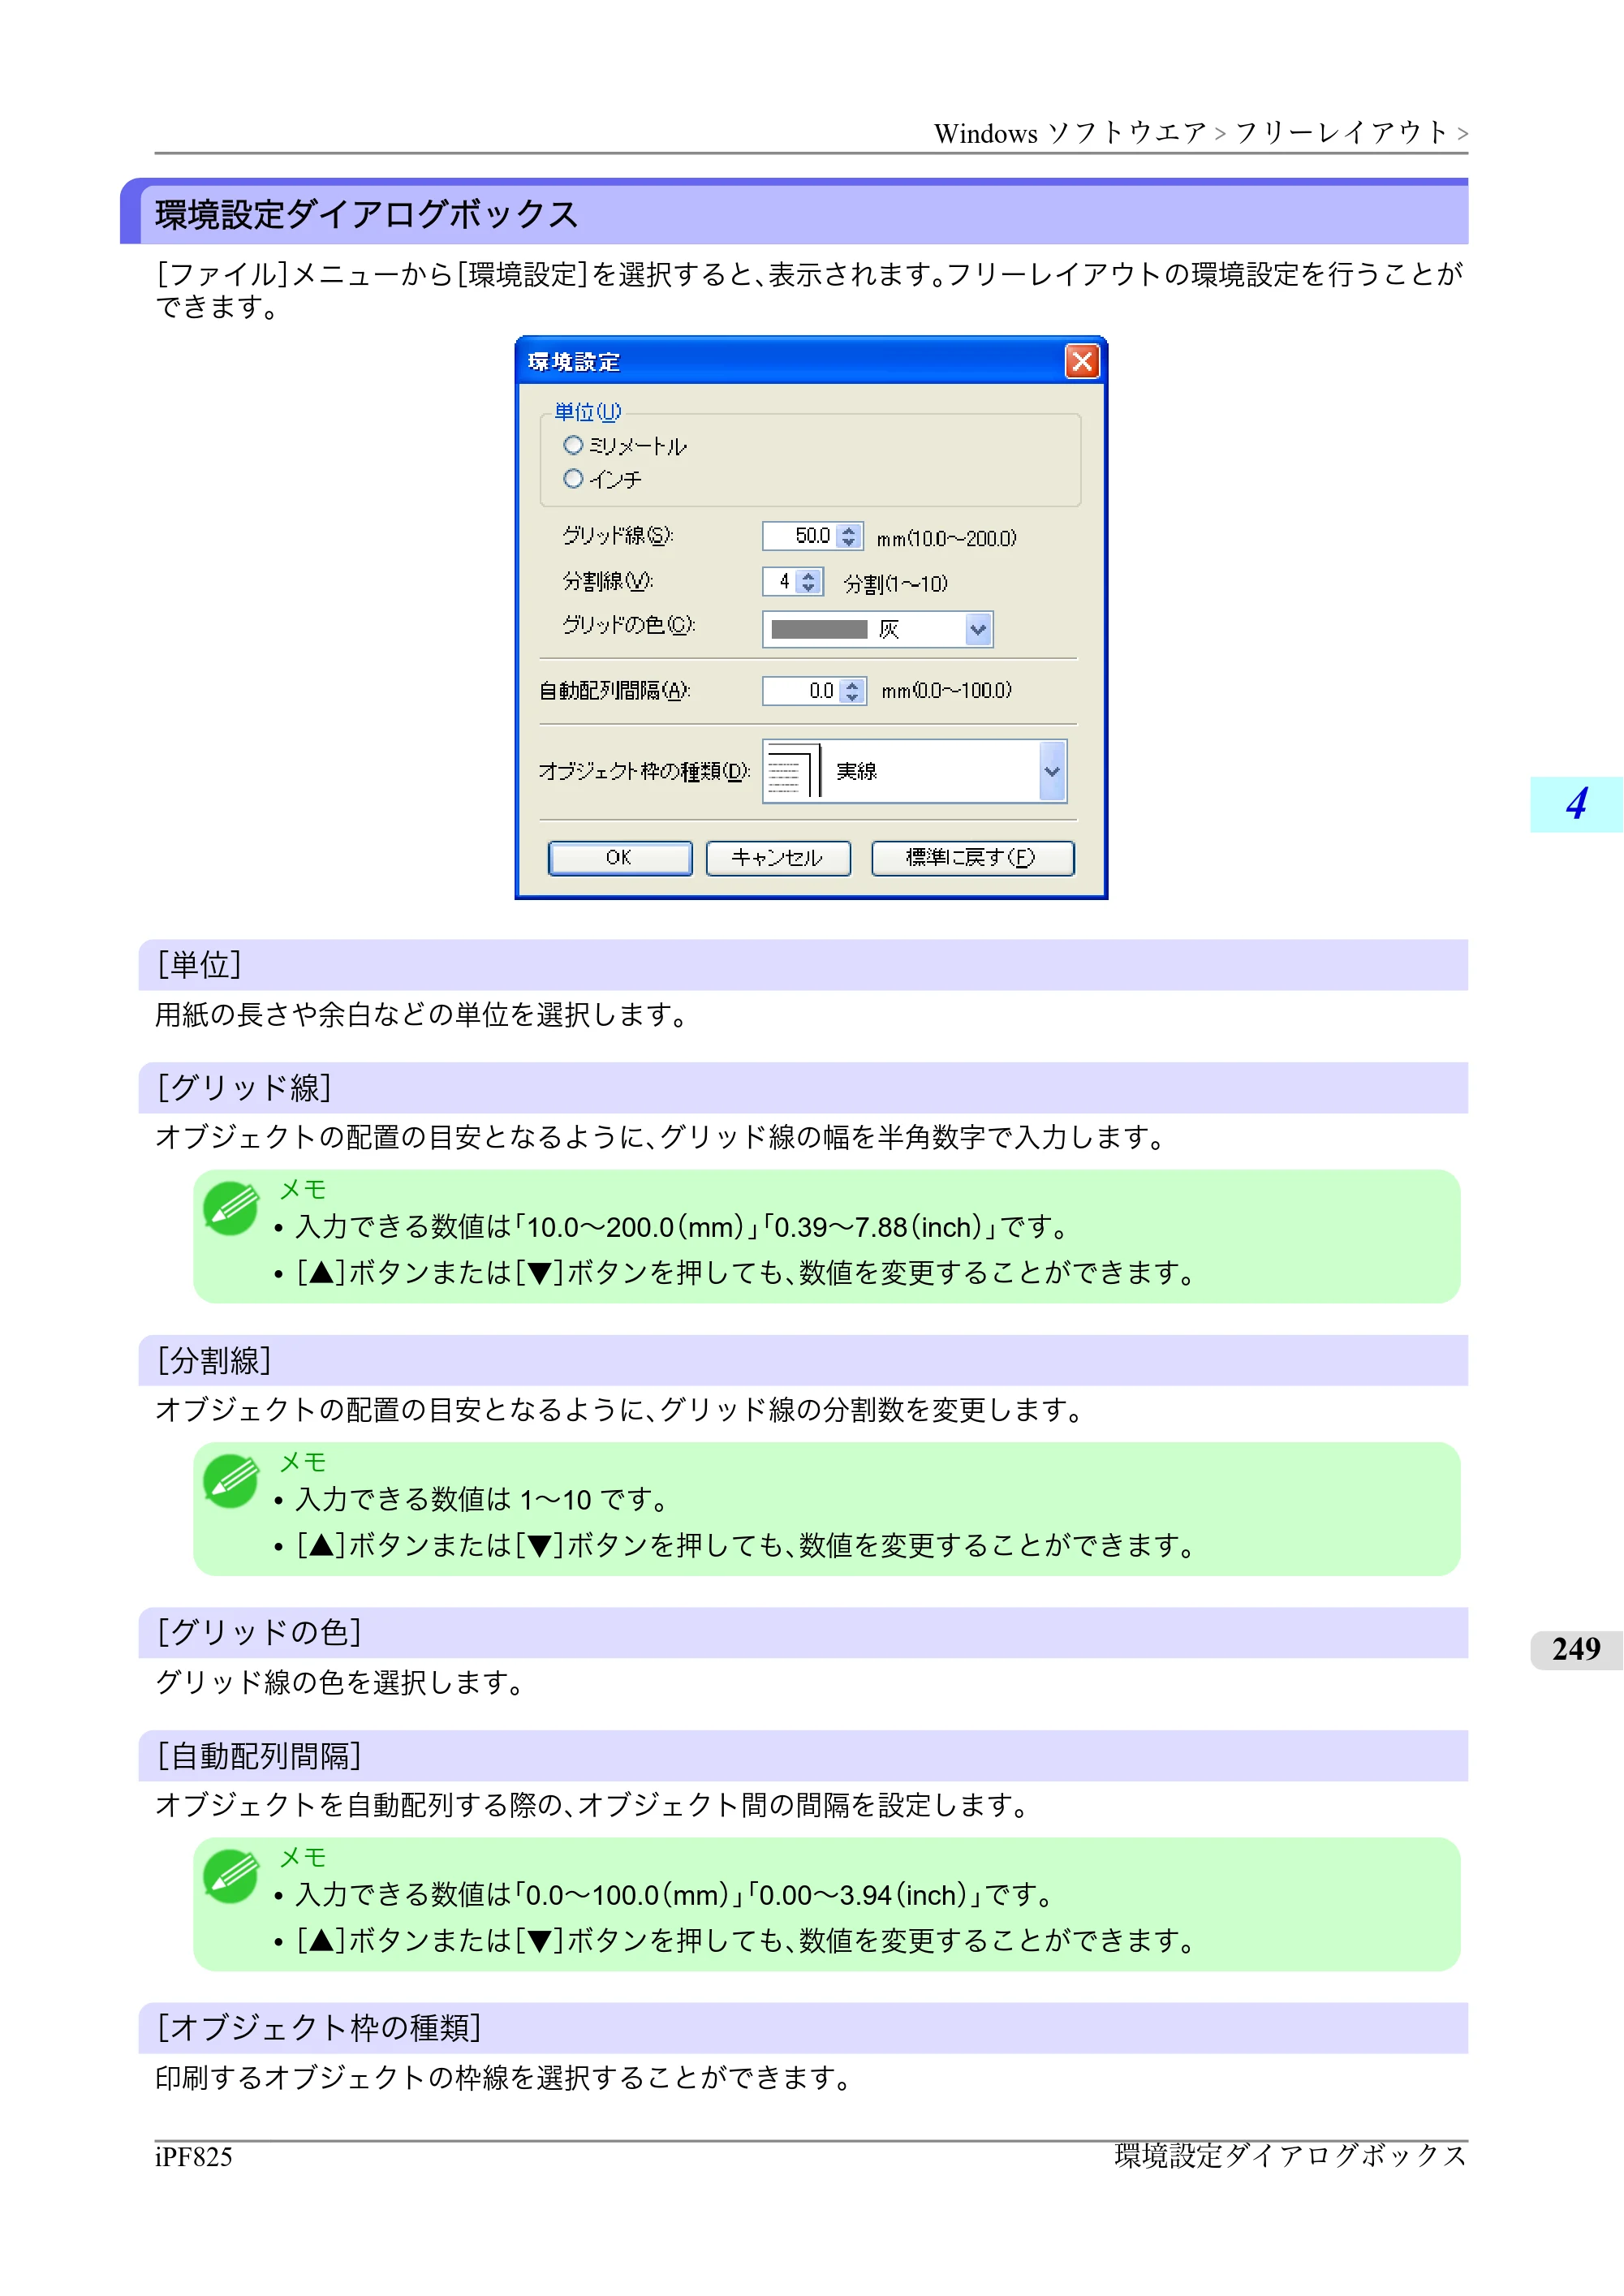
Task: Close the 環境設定 dialog with X
Action: pos(1082,361)
